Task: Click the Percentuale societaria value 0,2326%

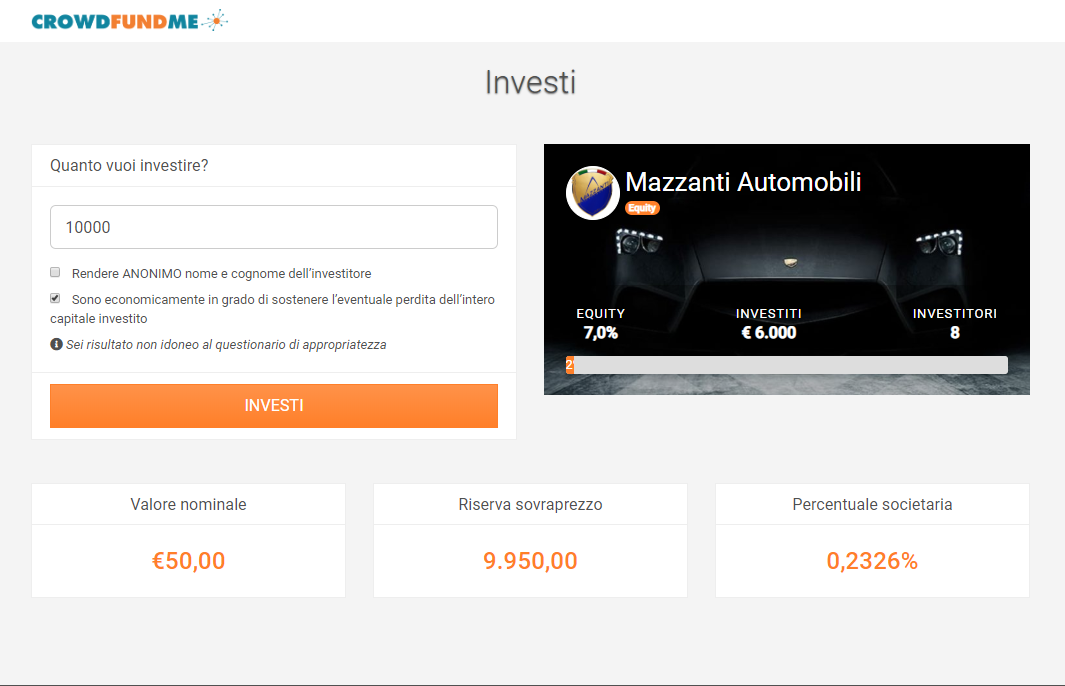Action: point(872,560)
